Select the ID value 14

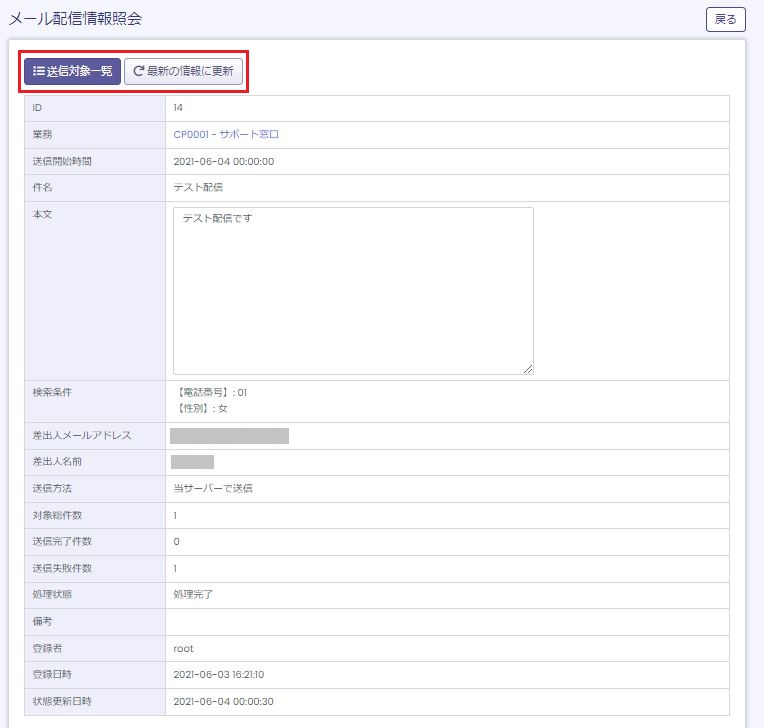[x=178, y=108]
